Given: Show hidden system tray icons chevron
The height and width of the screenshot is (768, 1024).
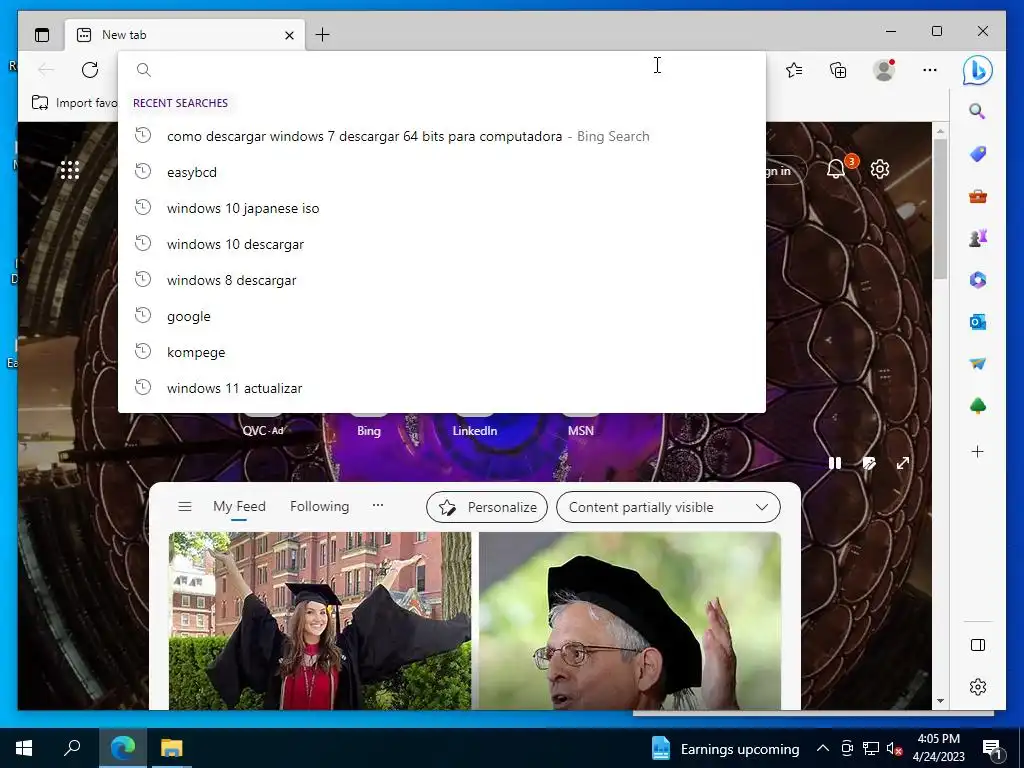Looking at the screenshot, I should pos(823,748).
